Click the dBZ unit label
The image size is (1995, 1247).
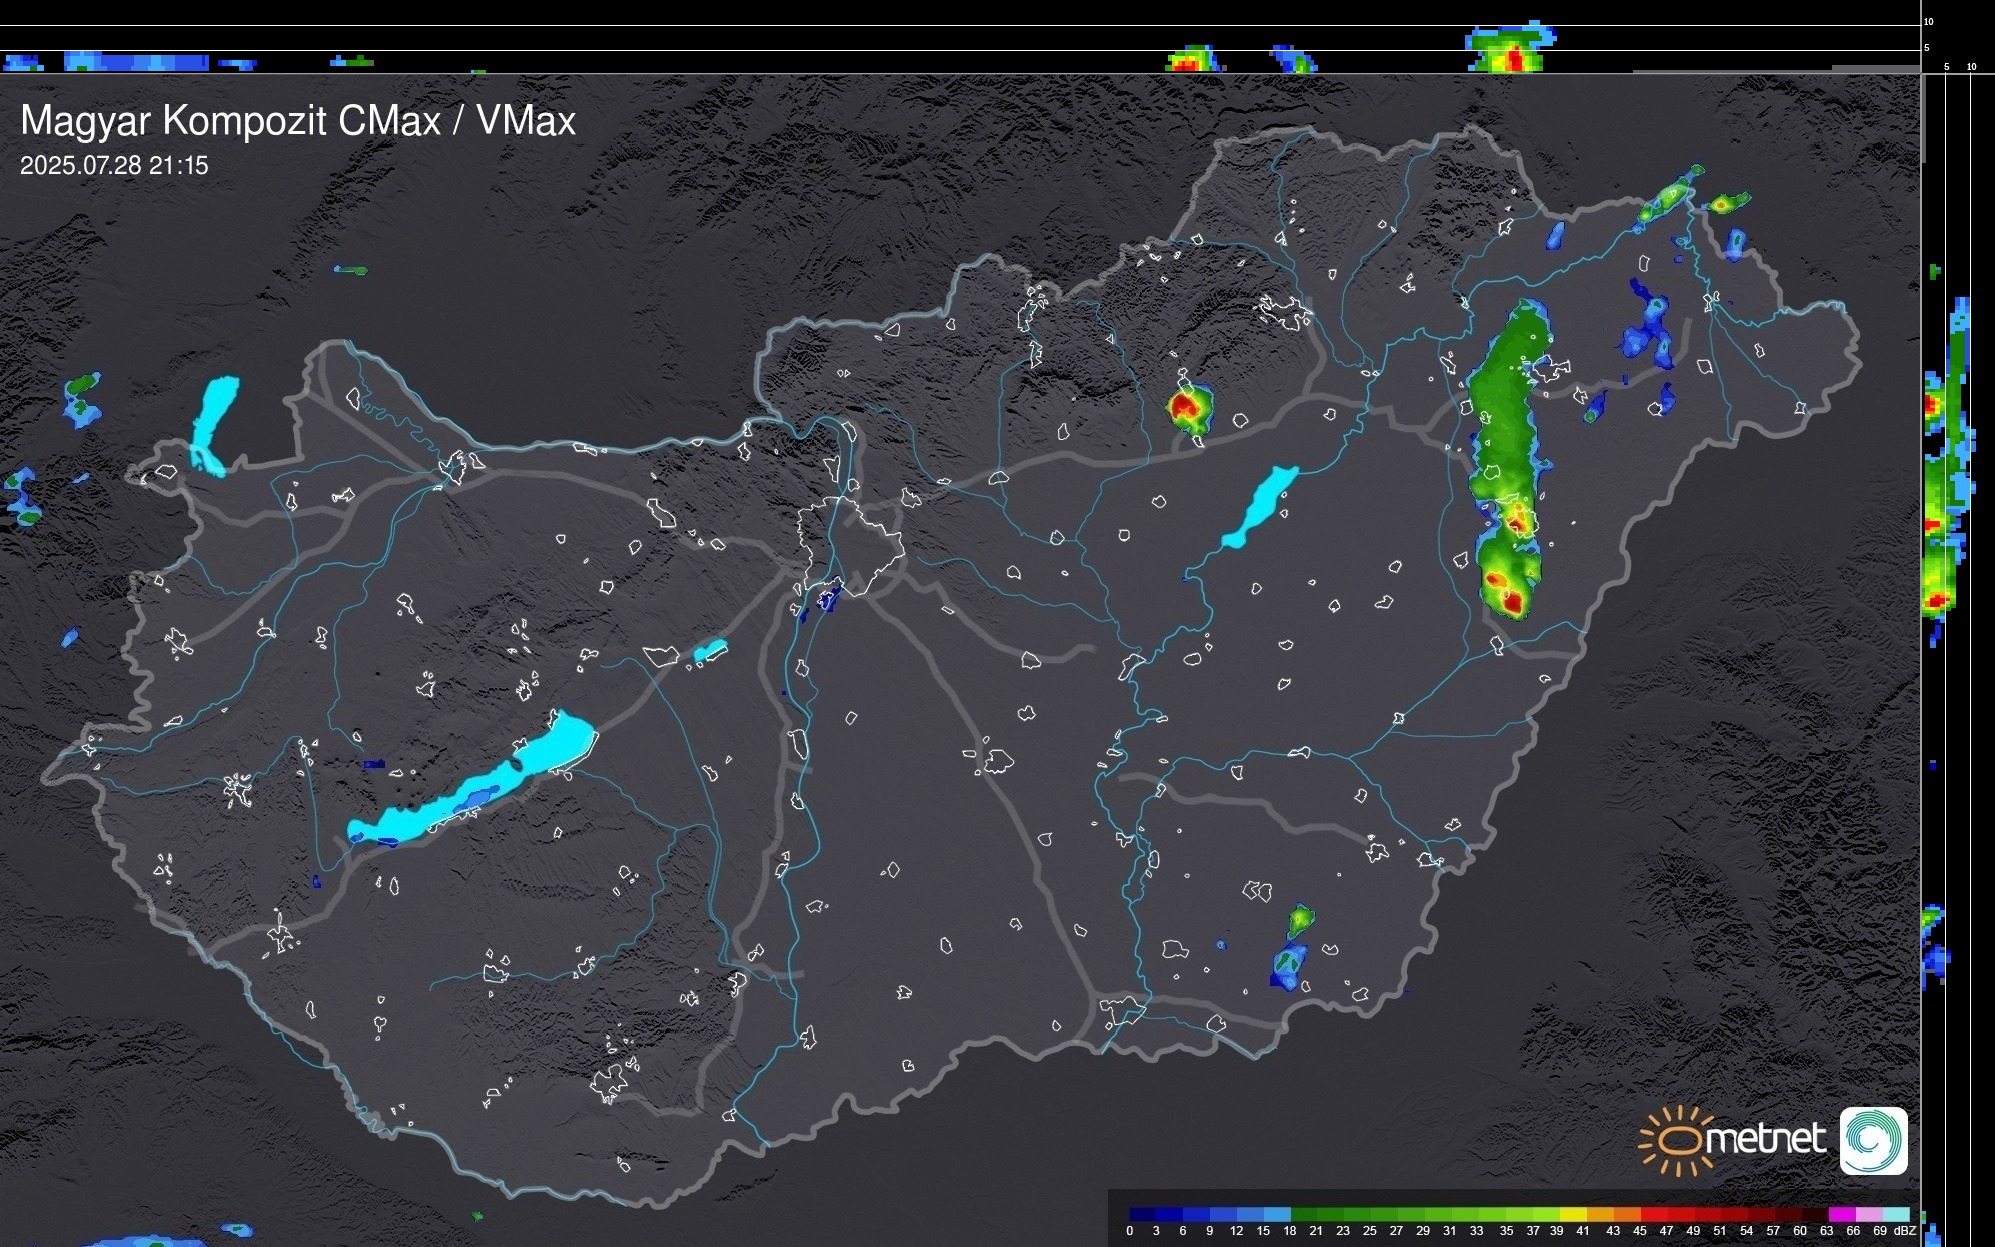[x=1906, y=1231]
